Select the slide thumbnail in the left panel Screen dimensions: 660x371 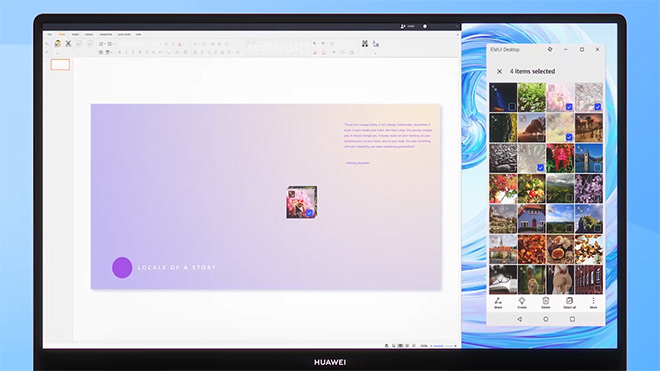tap(60, 64)
